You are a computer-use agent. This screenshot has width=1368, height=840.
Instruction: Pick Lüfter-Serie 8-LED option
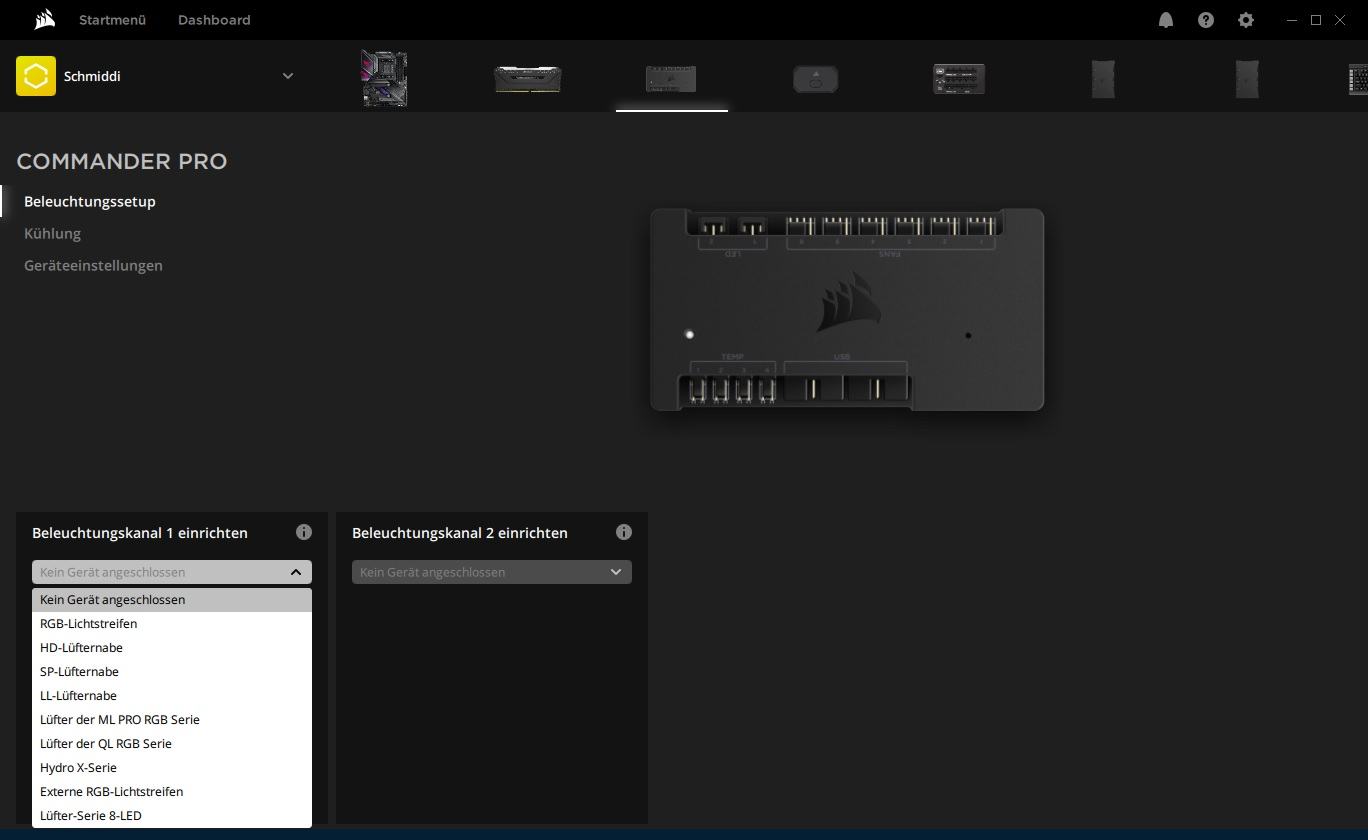pyautogui.click(x=172, y=816)
